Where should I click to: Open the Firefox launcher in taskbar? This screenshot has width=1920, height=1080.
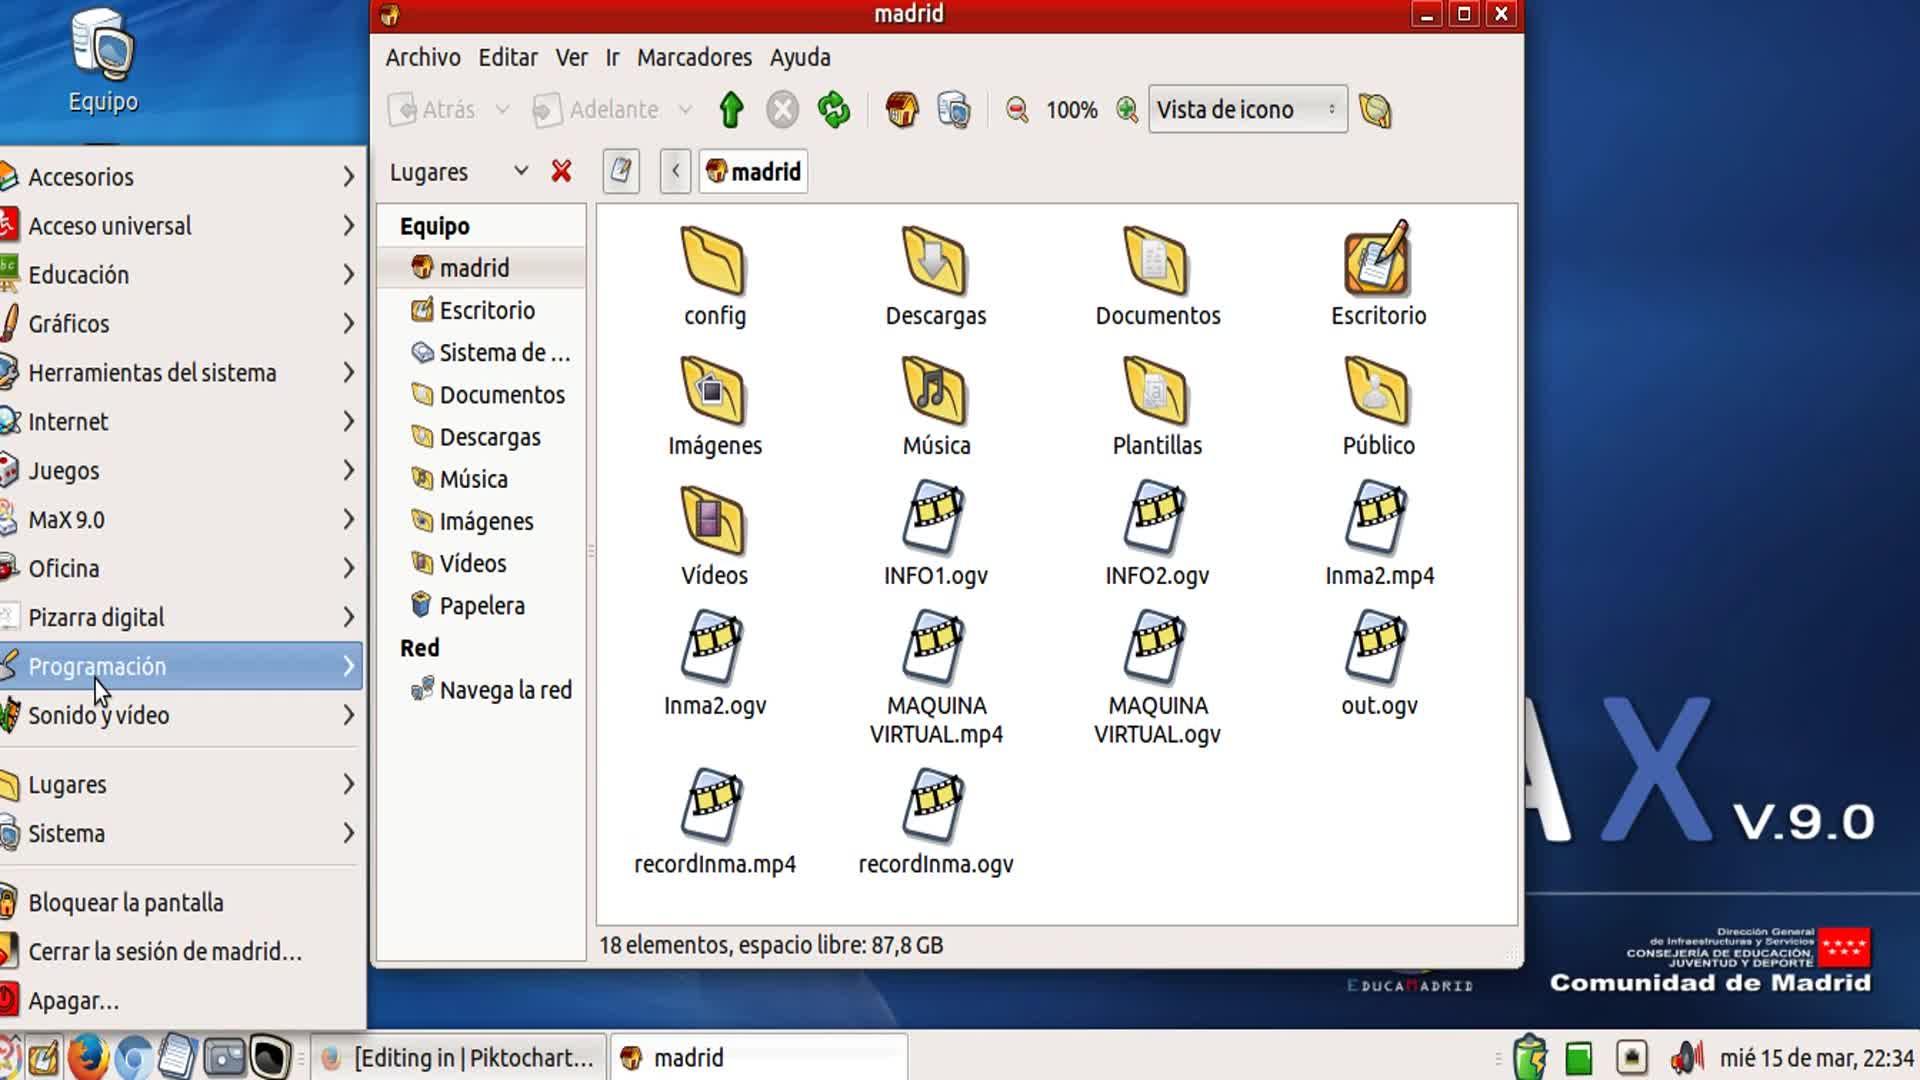(88, 1057)
